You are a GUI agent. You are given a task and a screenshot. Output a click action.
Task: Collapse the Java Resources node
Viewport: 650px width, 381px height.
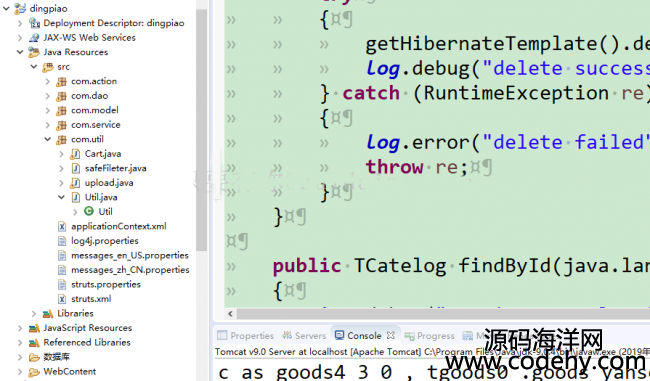(20, 52)
